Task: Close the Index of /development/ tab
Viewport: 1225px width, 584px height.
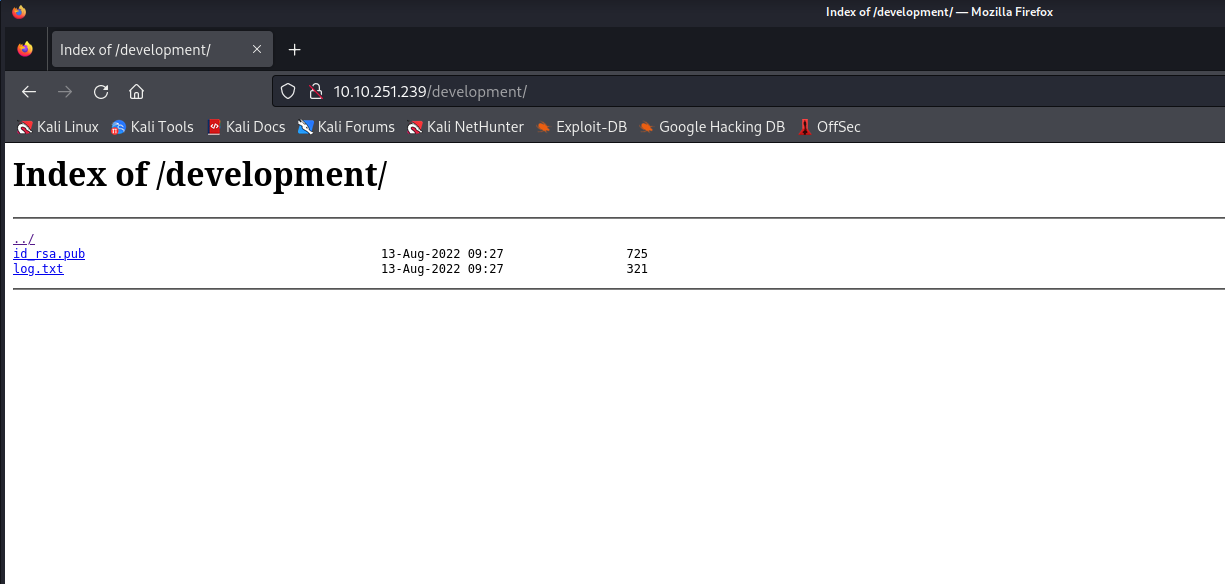Action: point(257,49)
